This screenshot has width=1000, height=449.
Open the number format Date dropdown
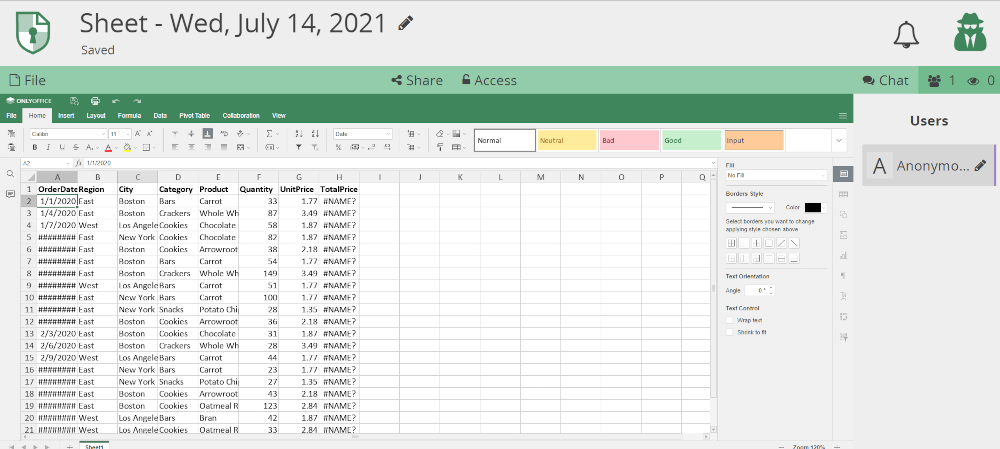(x=363, y=134)
